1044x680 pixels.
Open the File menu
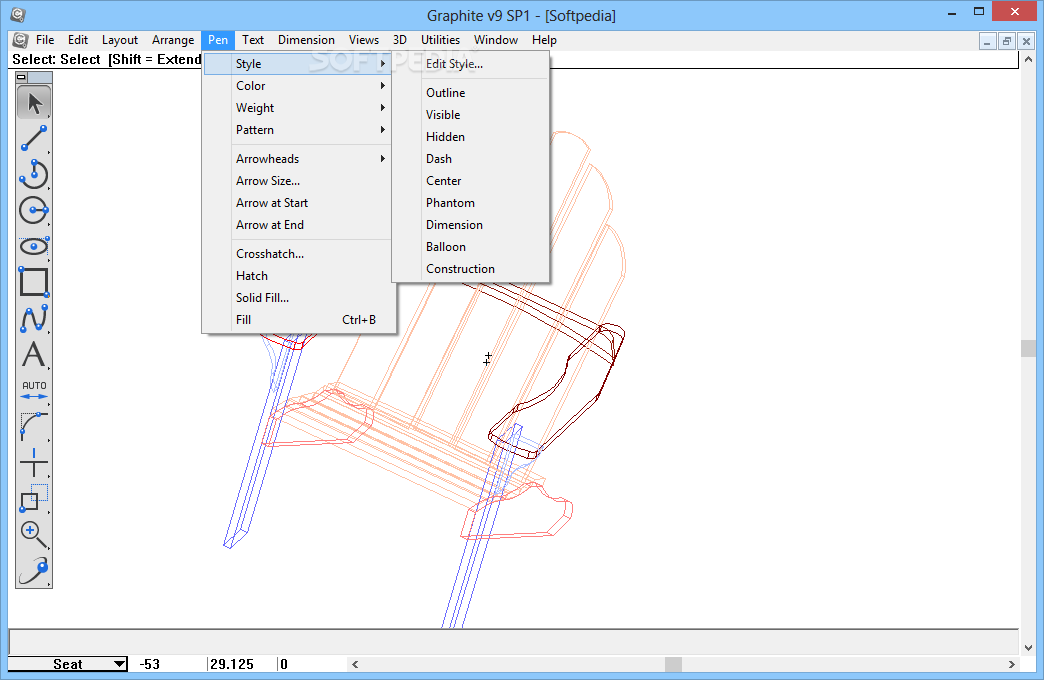(45, 40)
